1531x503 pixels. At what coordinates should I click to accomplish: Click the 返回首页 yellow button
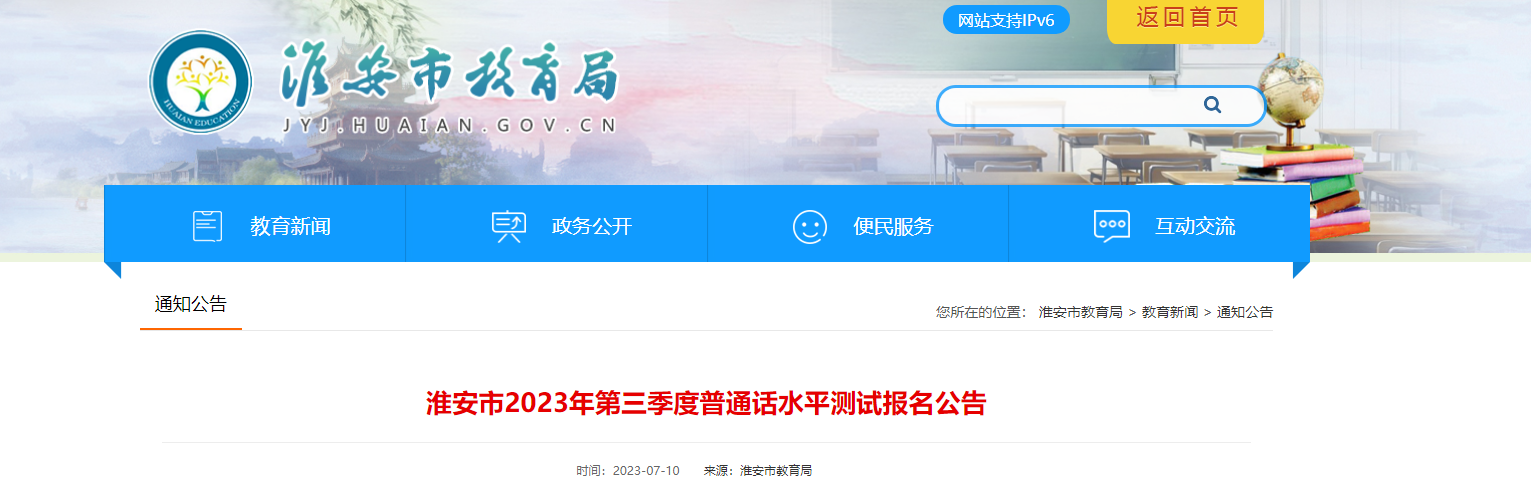1186,18
